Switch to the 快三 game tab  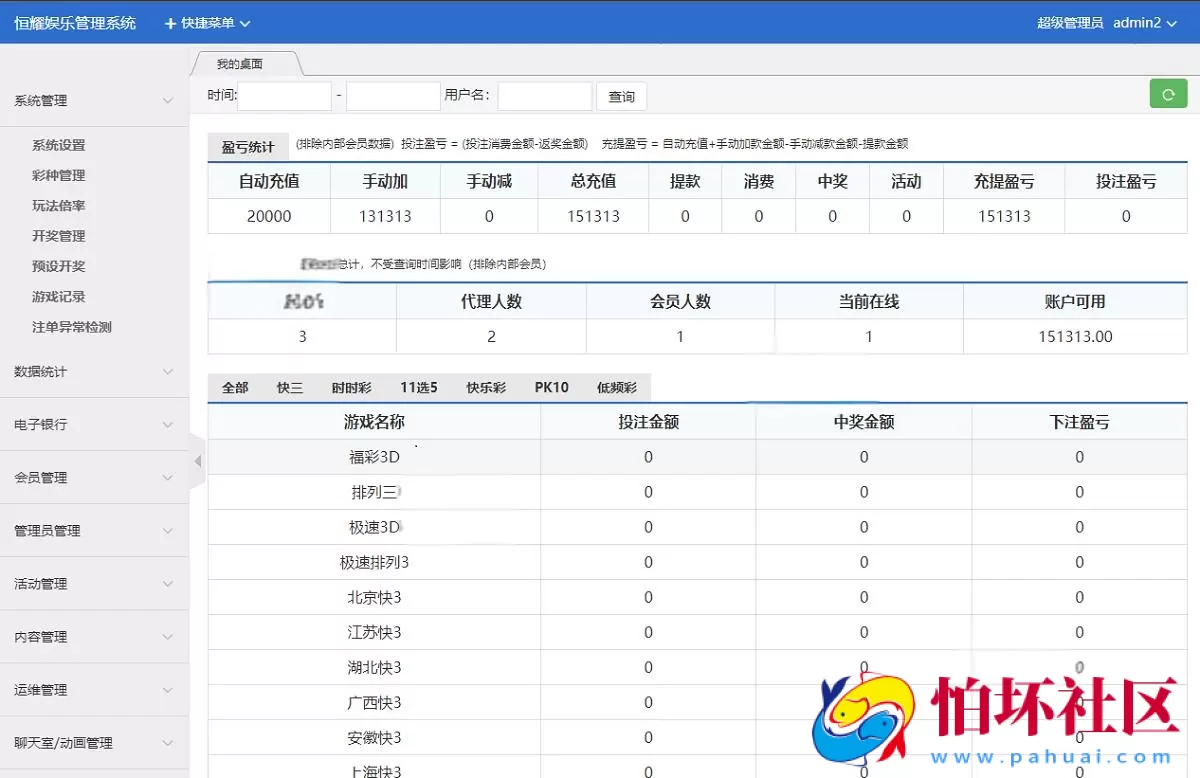pyautogui.click(x=289, y=387)
